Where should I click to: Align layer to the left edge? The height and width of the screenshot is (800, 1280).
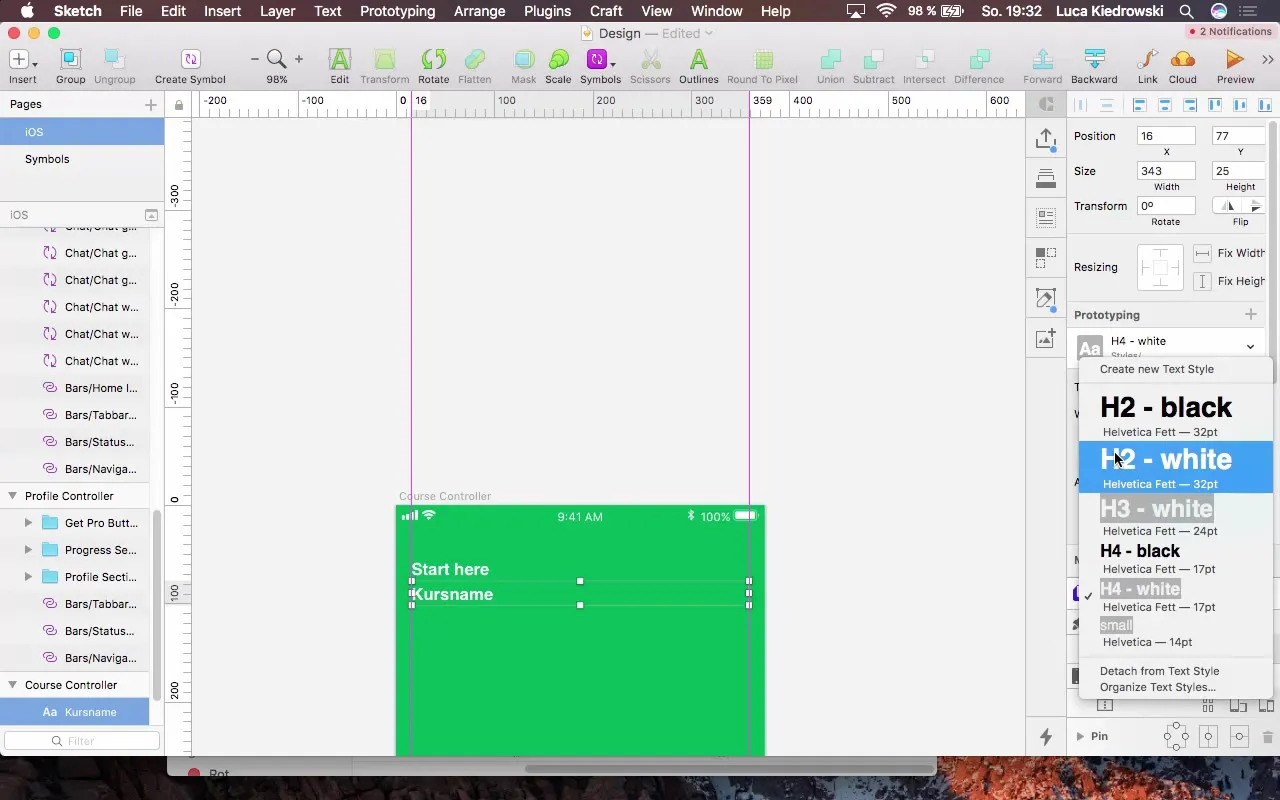coord(1139,105)
